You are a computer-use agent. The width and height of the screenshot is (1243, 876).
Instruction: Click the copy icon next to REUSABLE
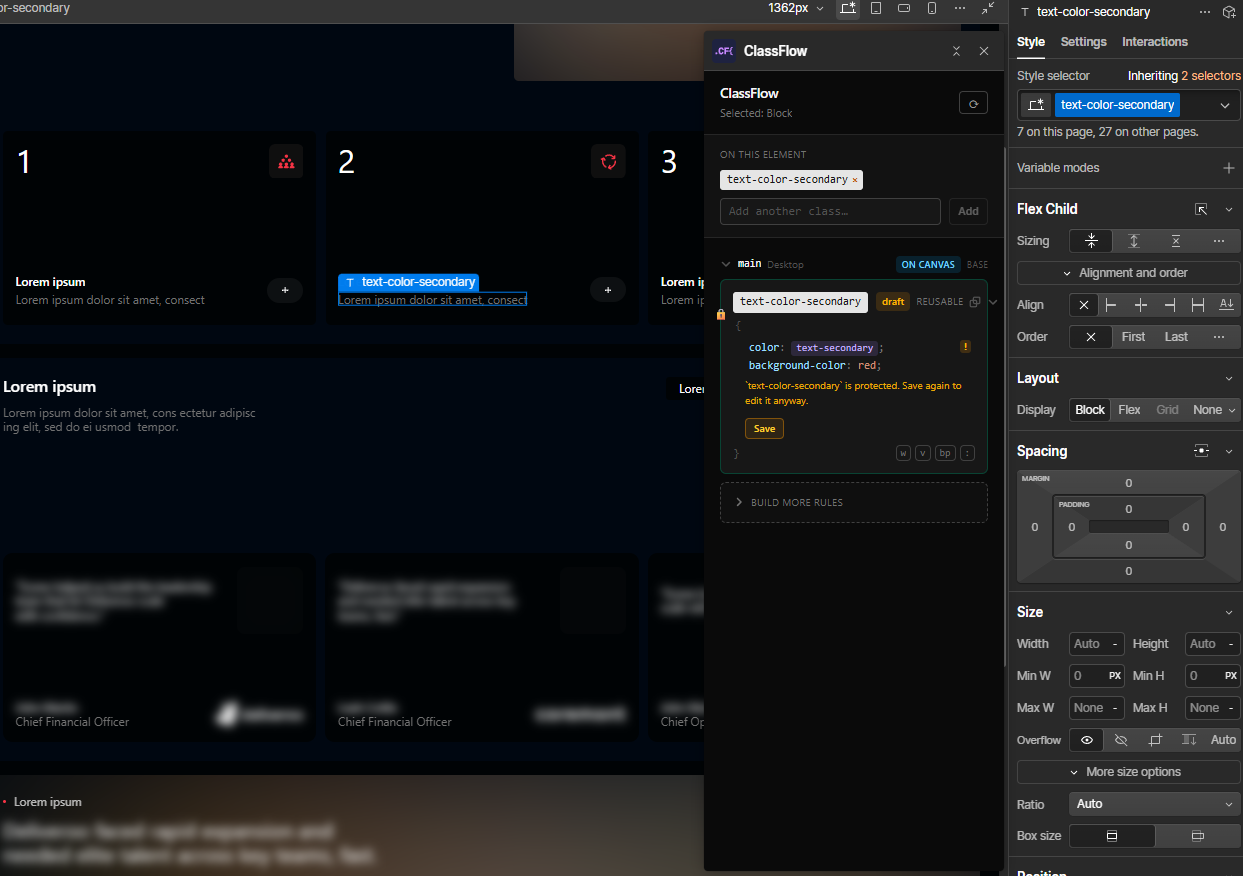pyautogui.click(x=975, y=302)
